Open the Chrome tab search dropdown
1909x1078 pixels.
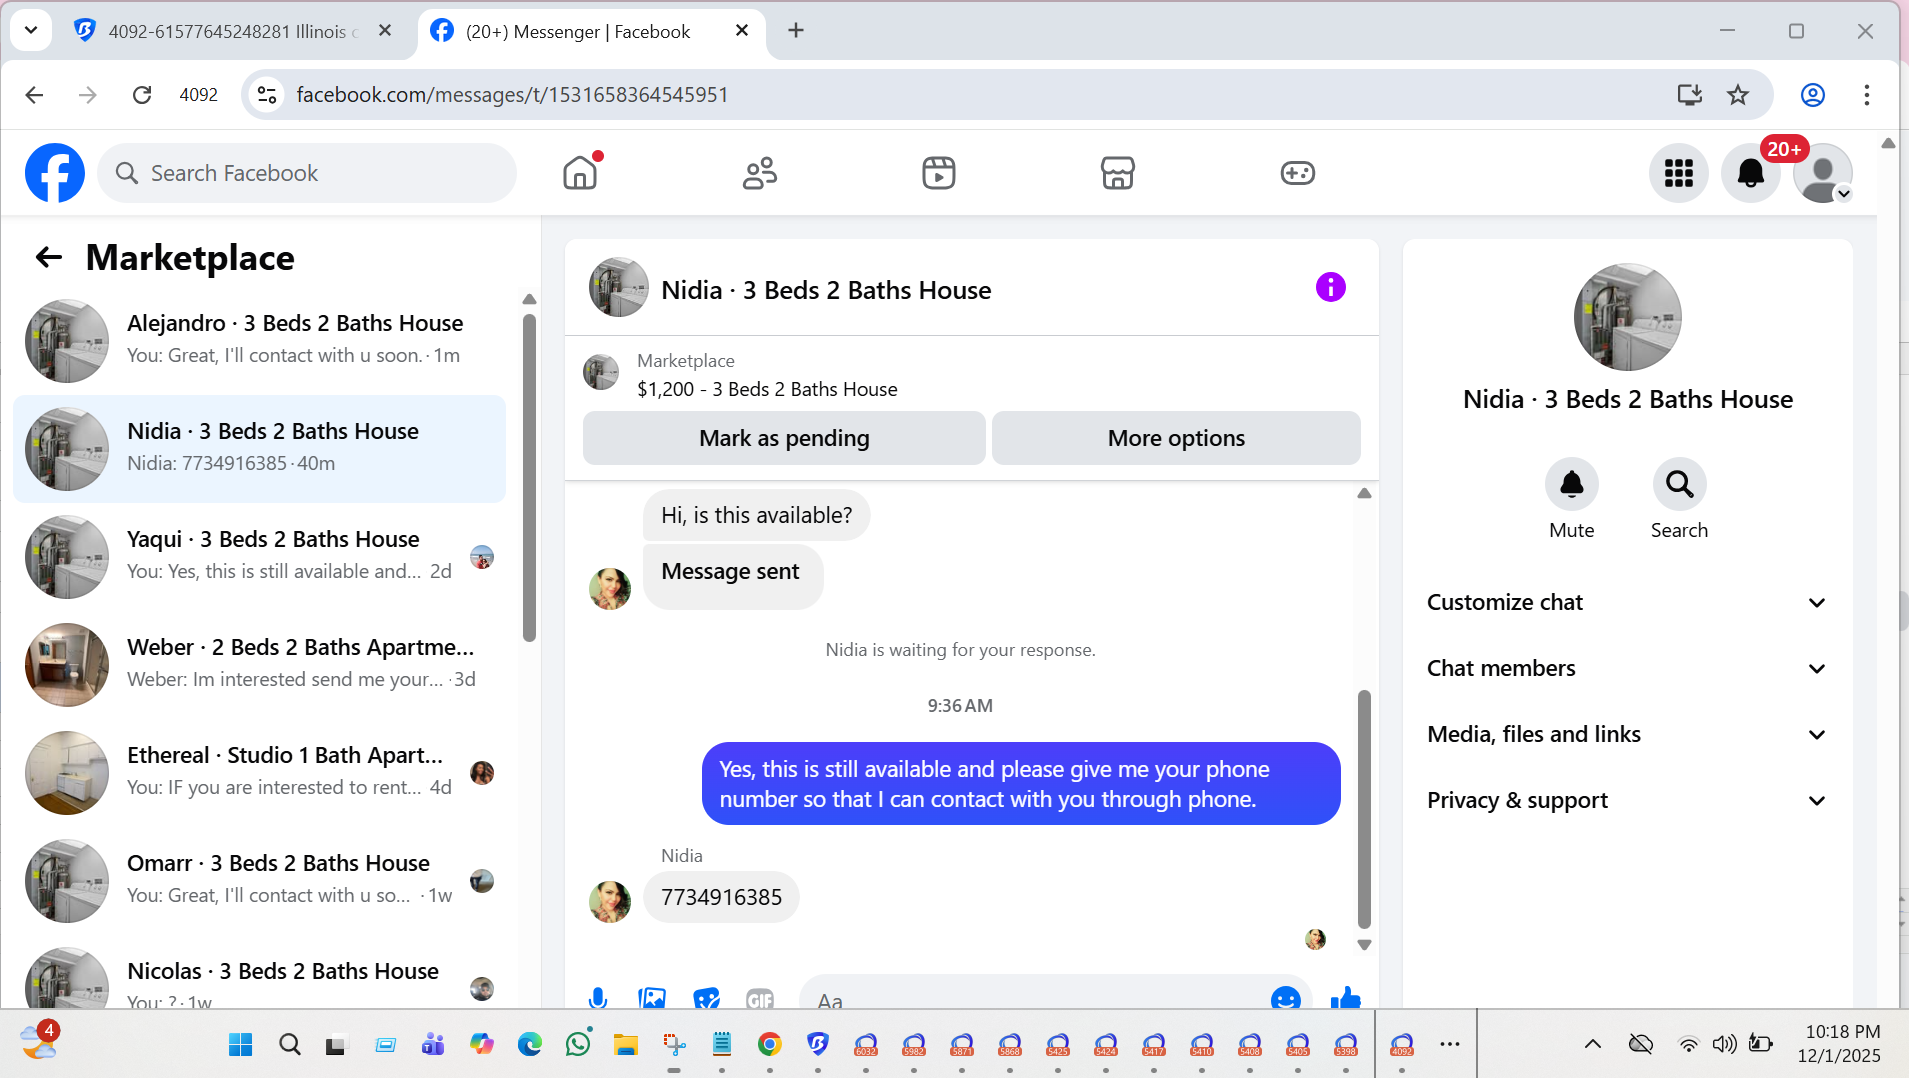click(31, 30)
